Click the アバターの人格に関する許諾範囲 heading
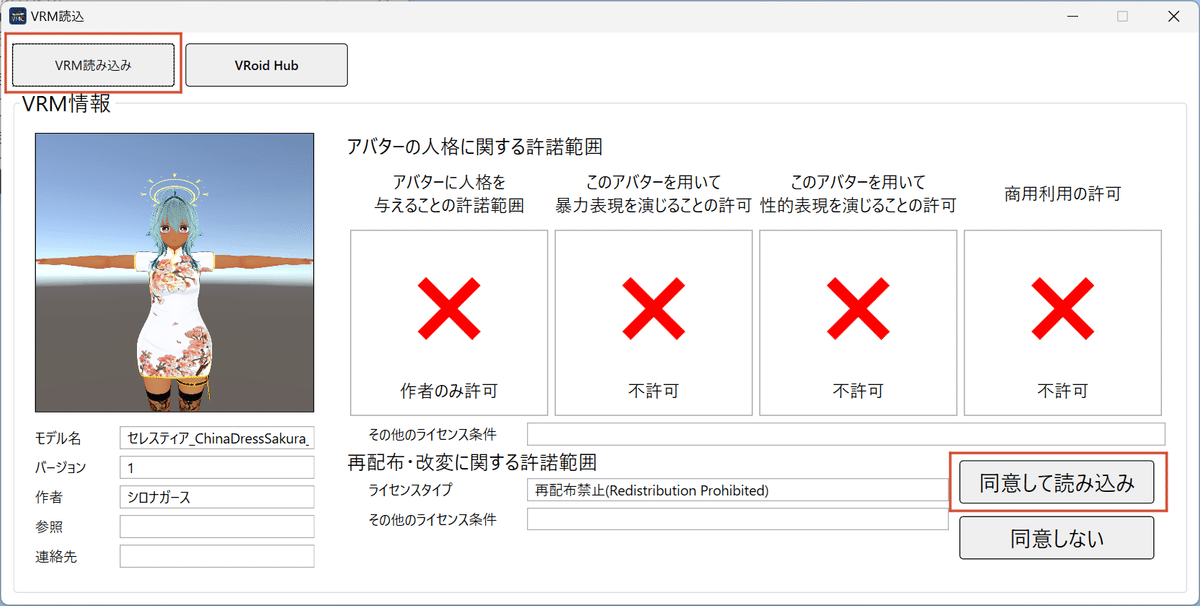The image size is (1200, 606). [475, 147]
